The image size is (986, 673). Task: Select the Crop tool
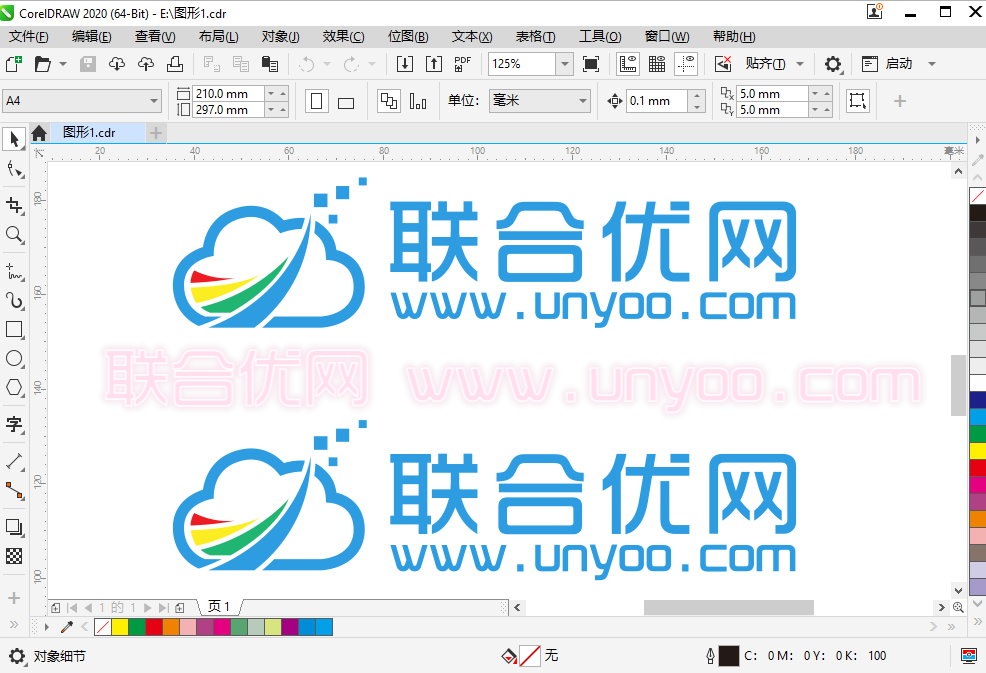(14, 205)
